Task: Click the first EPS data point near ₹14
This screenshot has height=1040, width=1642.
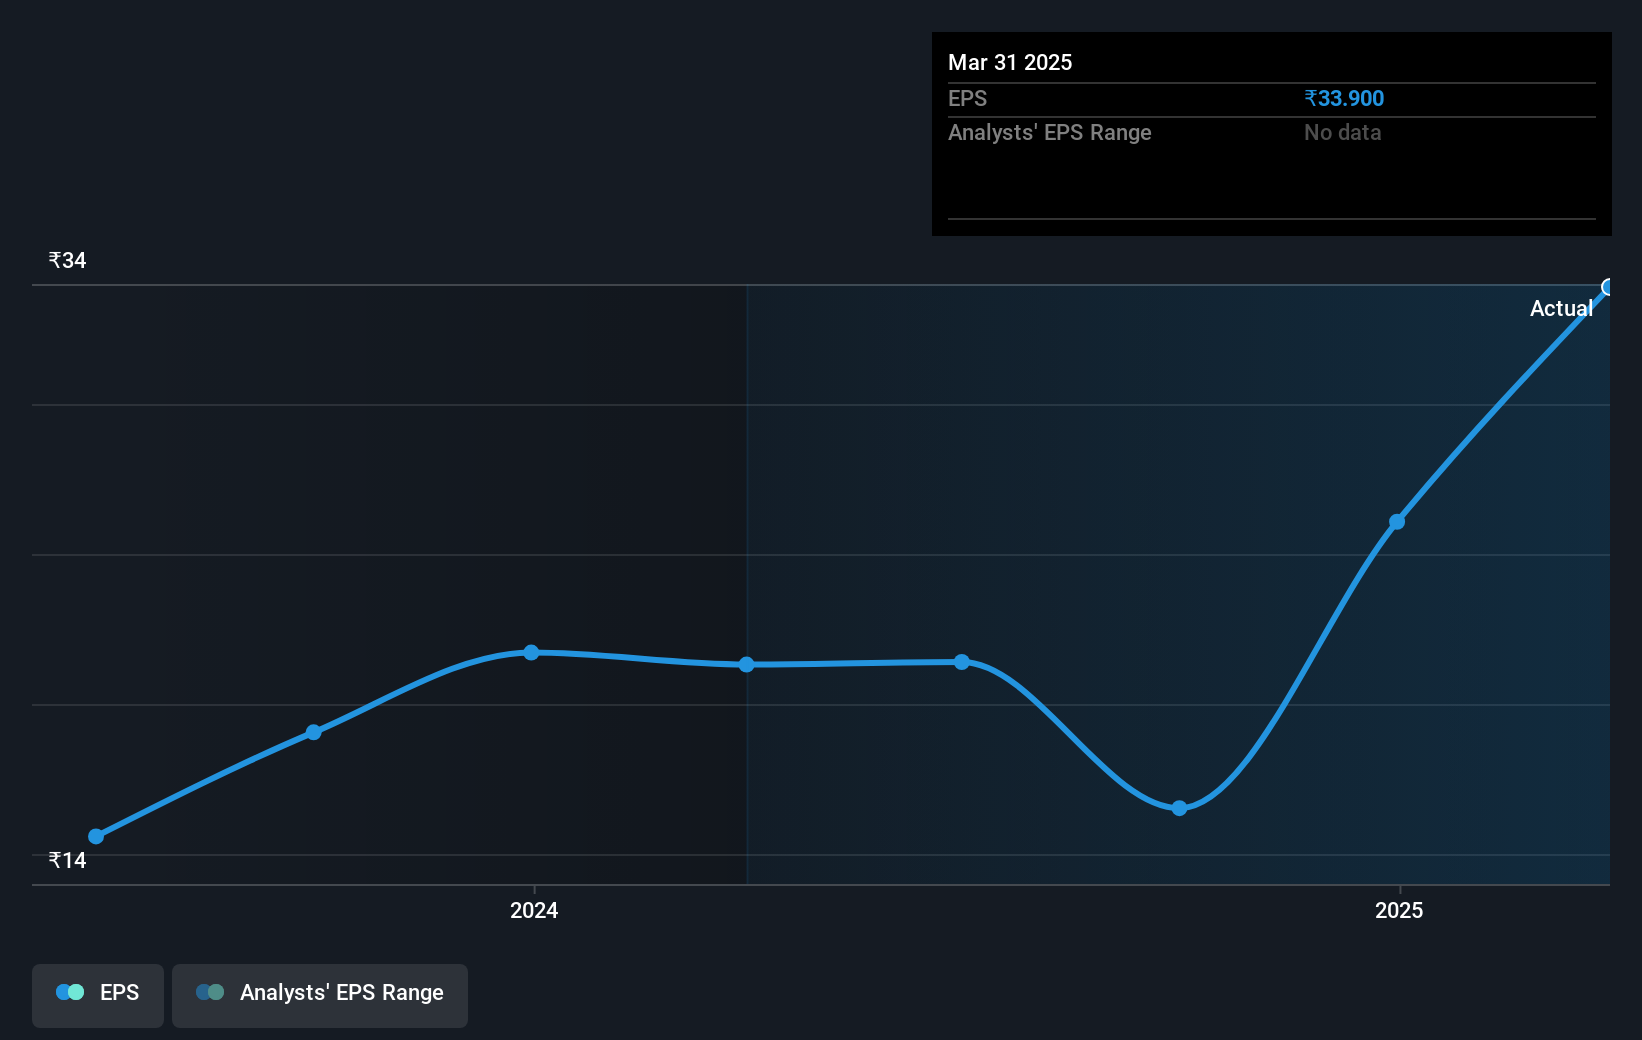Action: coord(96,836)
